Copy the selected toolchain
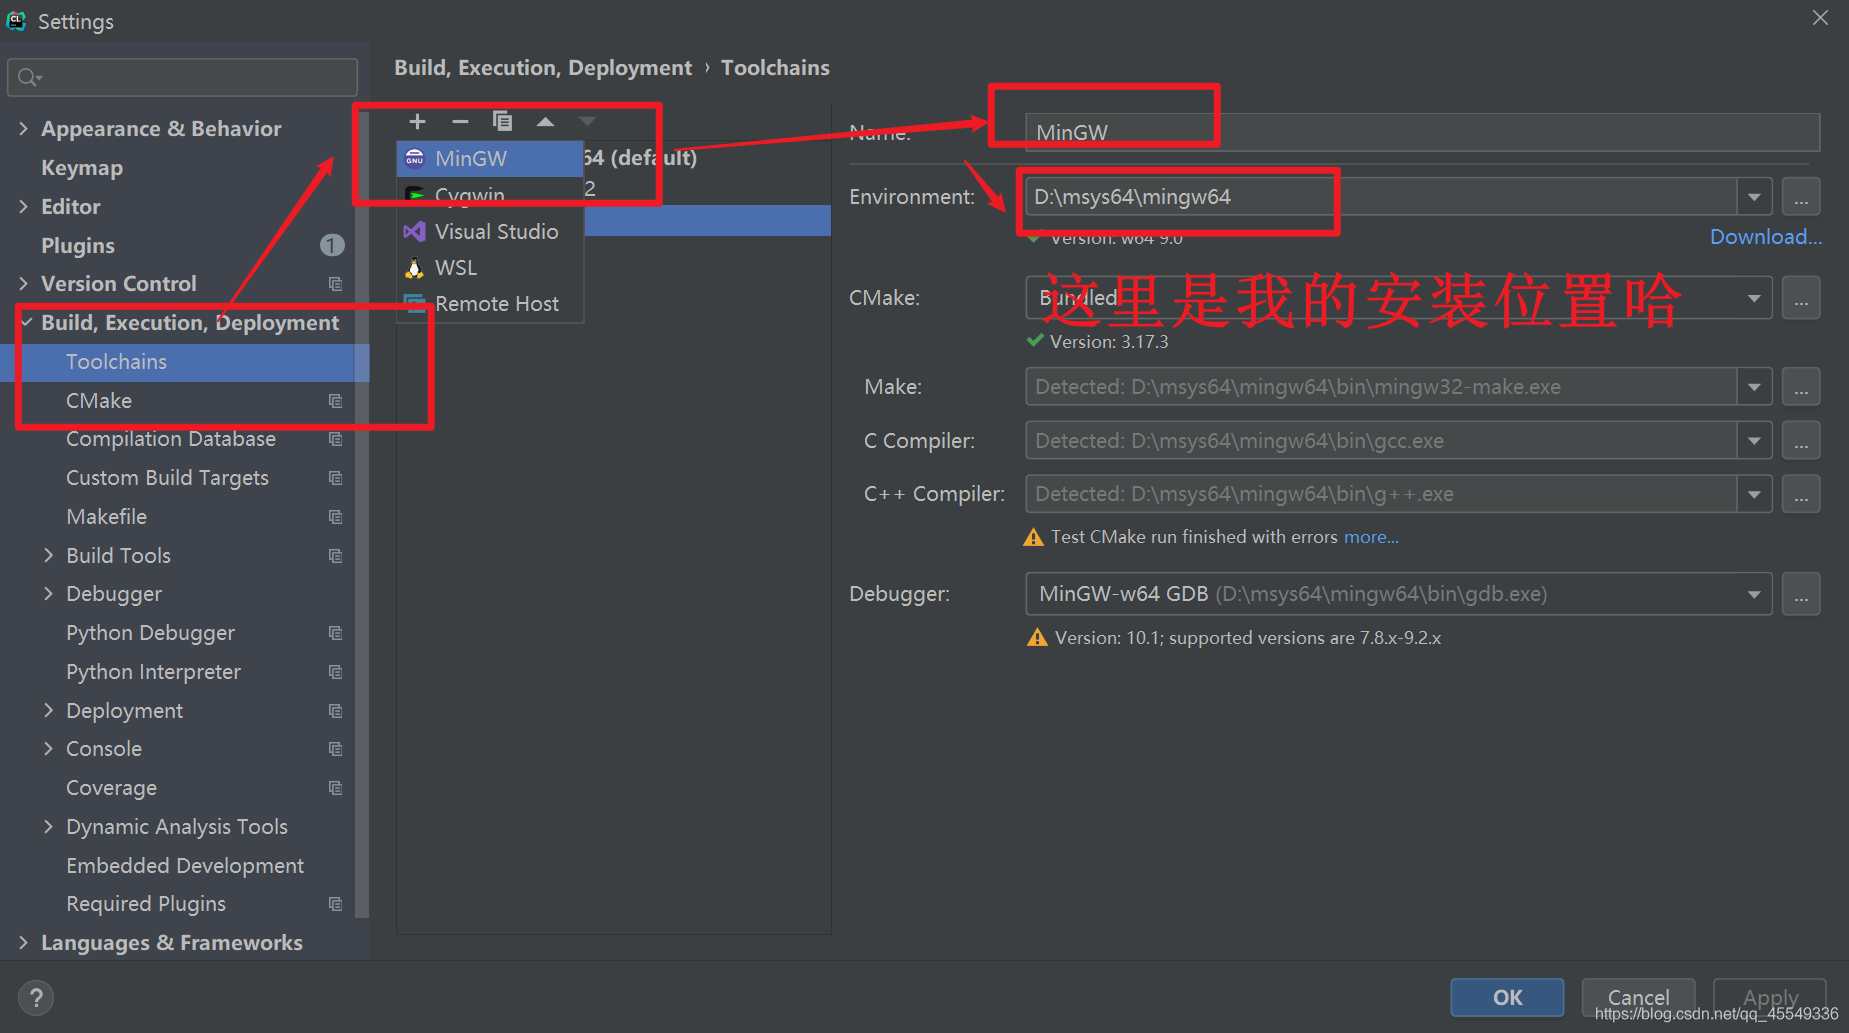 [502, 121]
